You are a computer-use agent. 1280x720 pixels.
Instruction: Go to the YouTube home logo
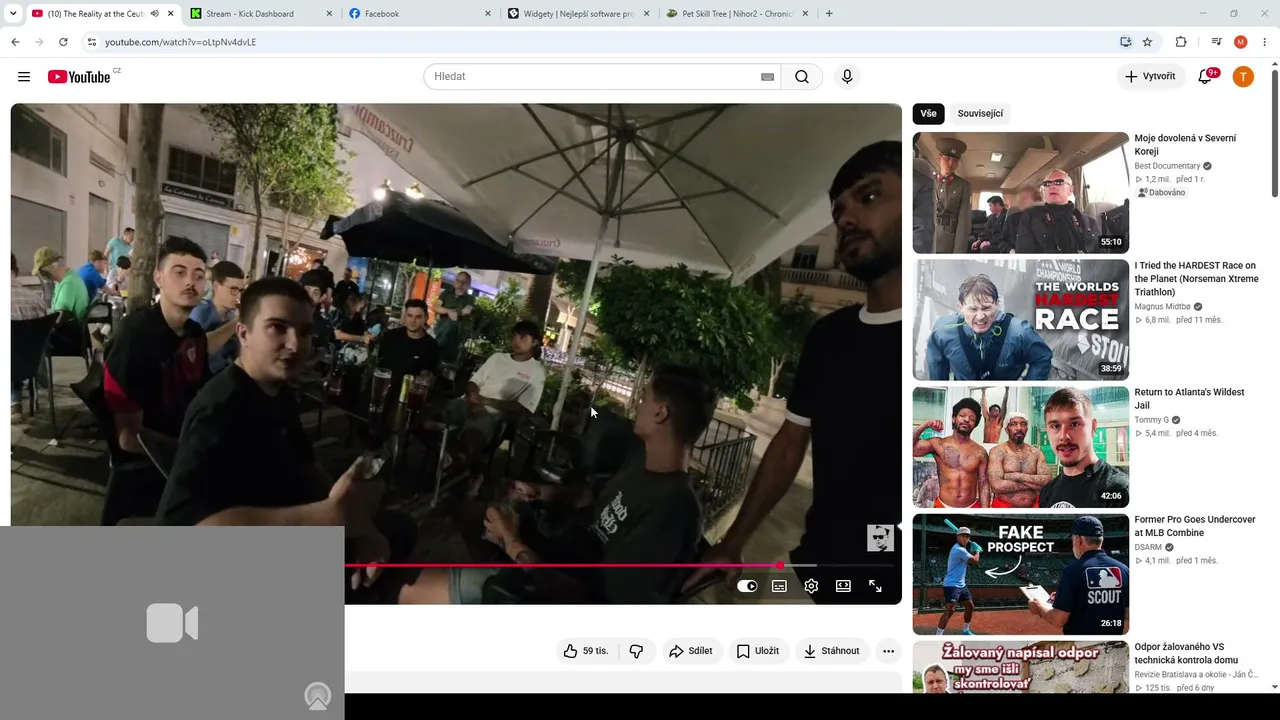[79, 77]
